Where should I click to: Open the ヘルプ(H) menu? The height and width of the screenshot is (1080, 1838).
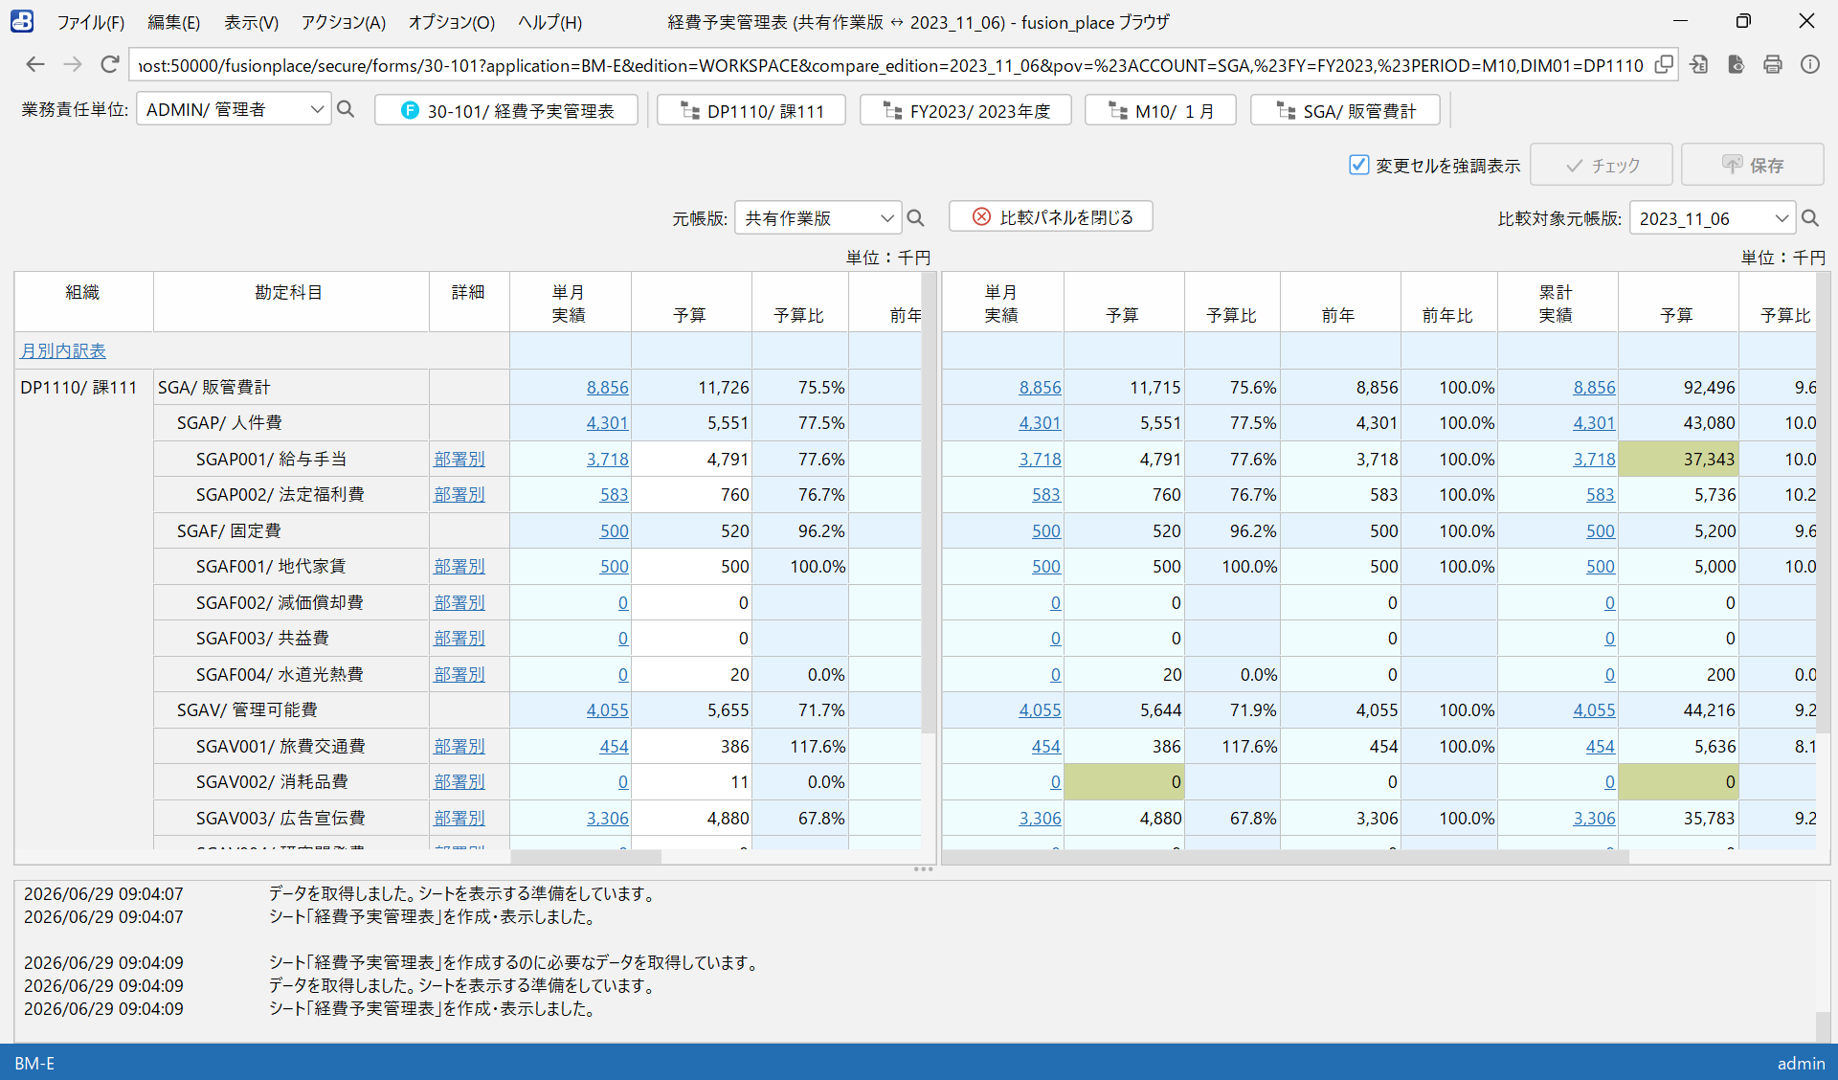point(550,22)
